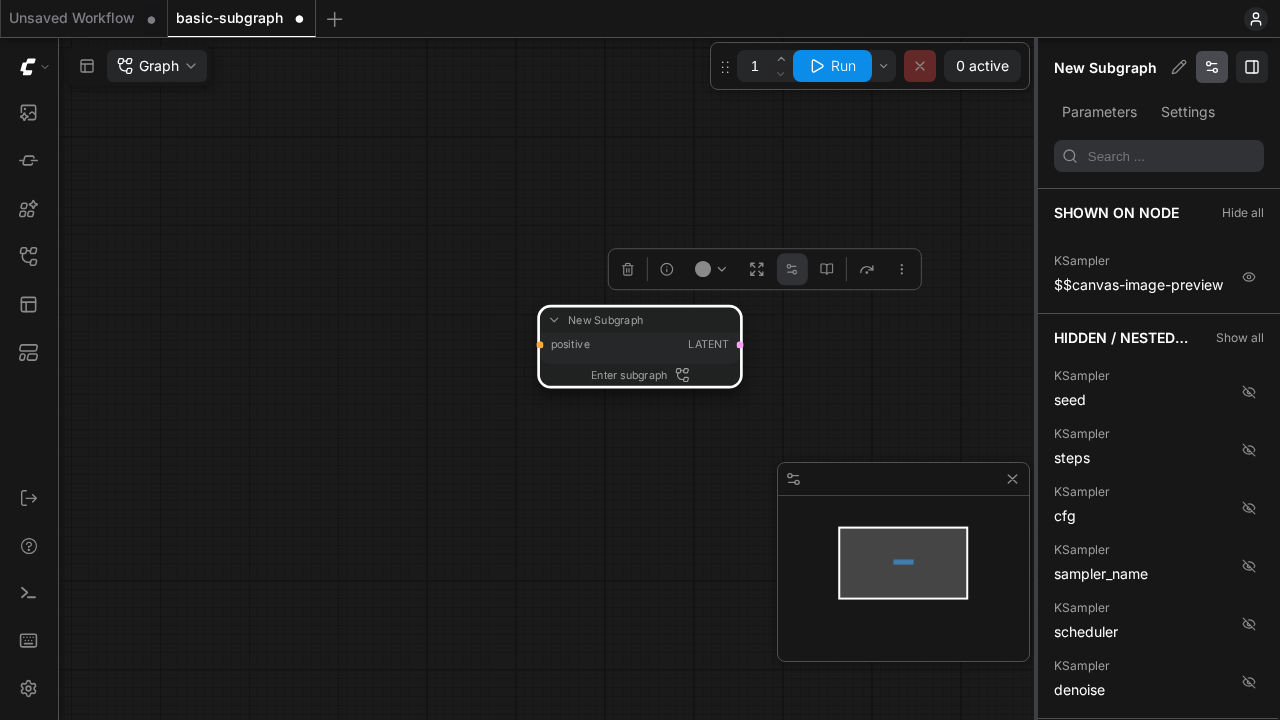1280x720 pixels.
Task: Click the parameter search field
Action: (x=1159, y=156)
